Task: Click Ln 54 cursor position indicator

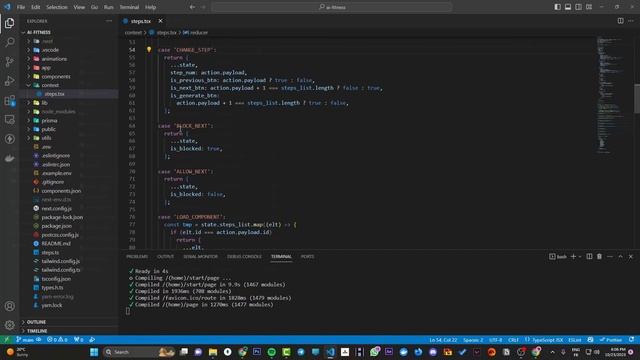Action: [443, 340]
